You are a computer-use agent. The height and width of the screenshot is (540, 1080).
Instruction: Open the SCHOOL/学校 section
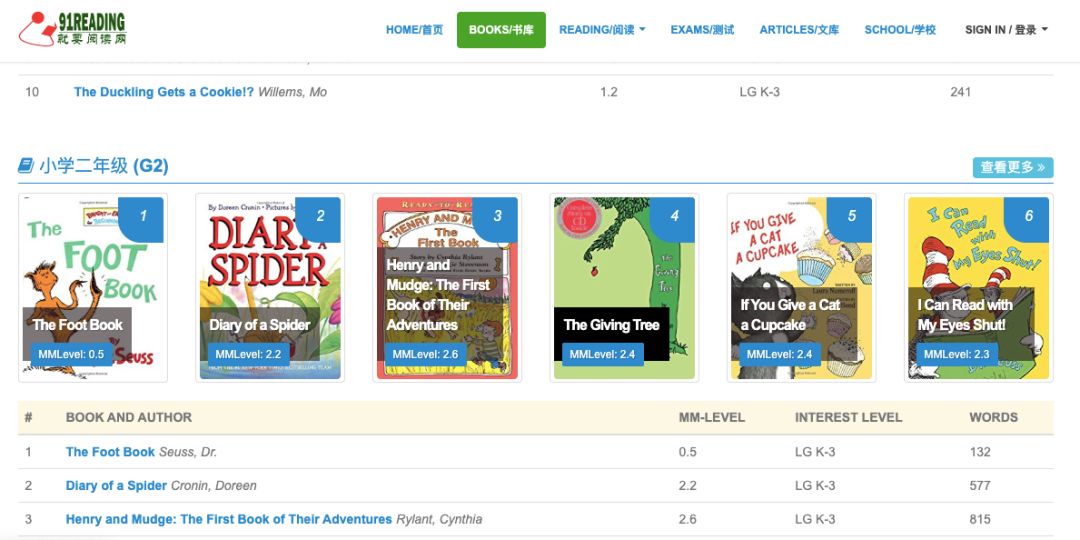[x=900, y=30]
